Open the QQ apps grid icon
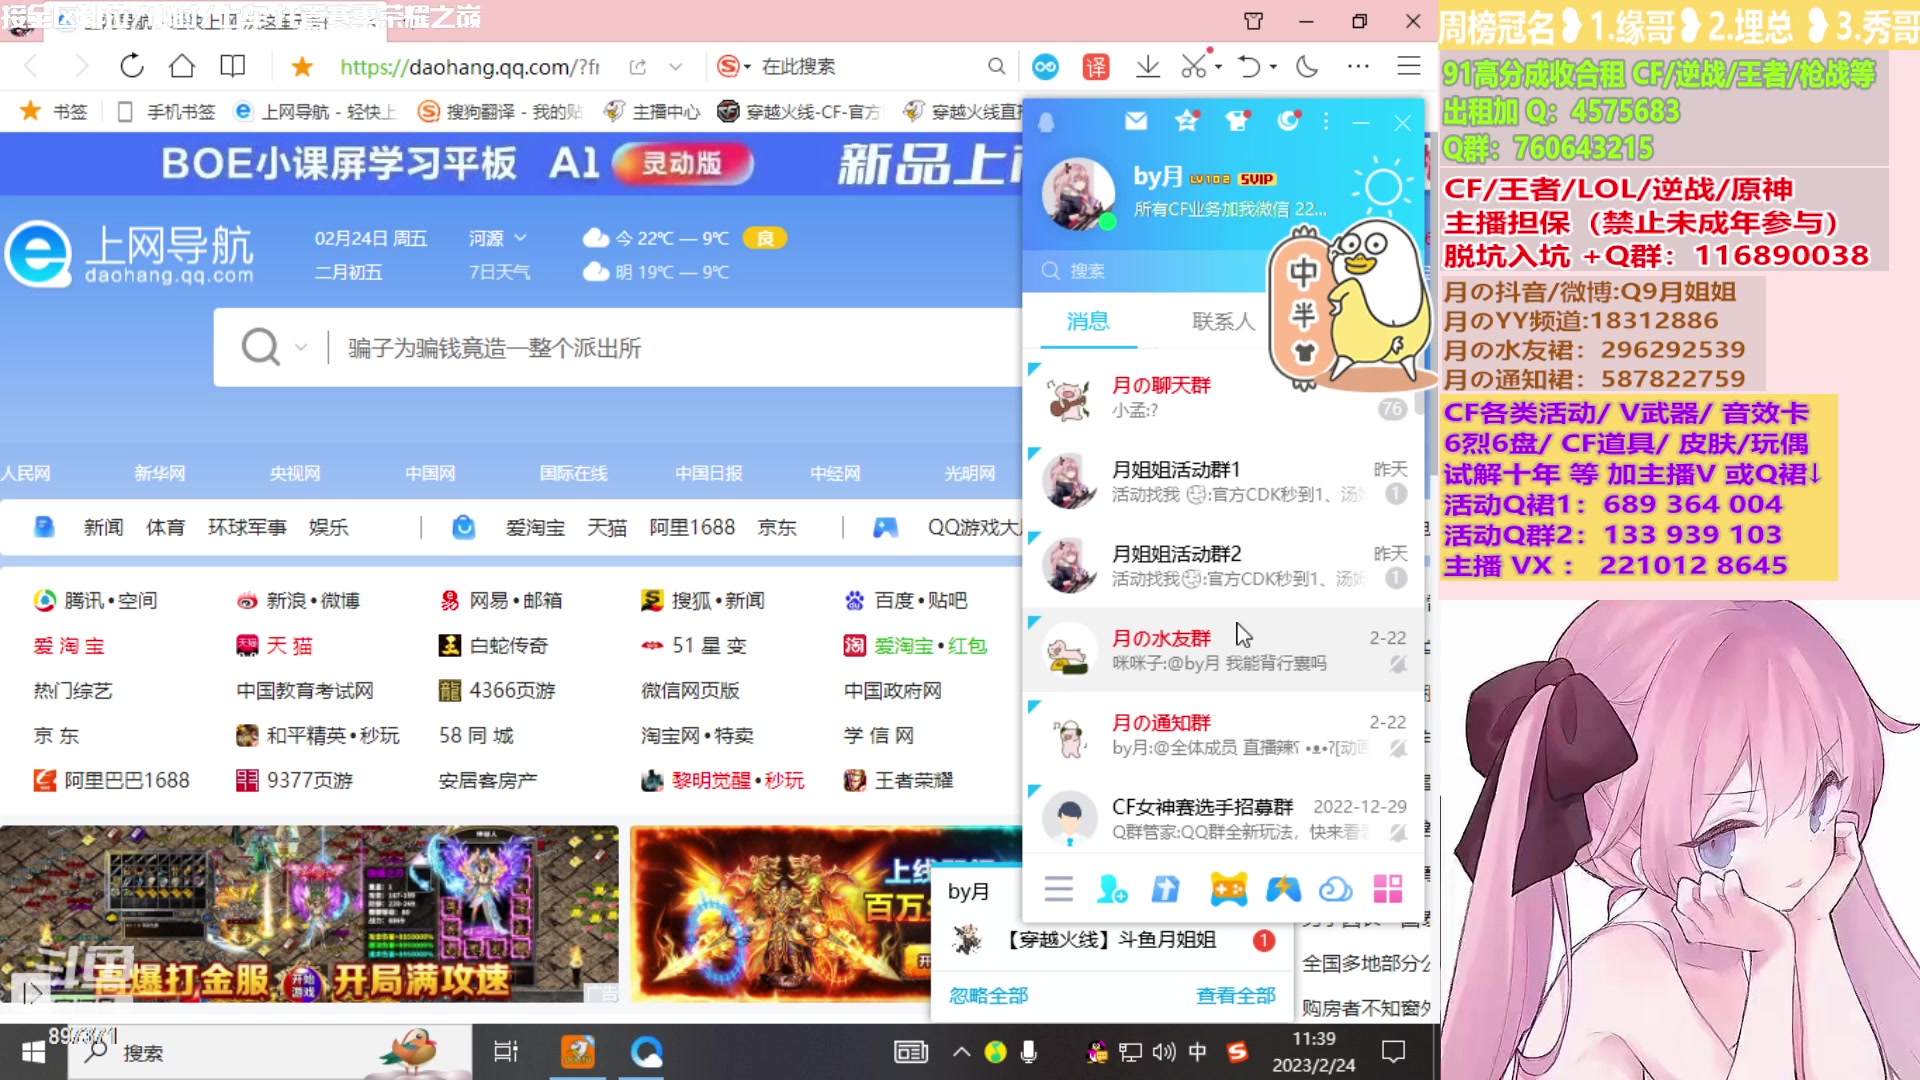Screen dimensions: 1920x1080 [1388, 889]
